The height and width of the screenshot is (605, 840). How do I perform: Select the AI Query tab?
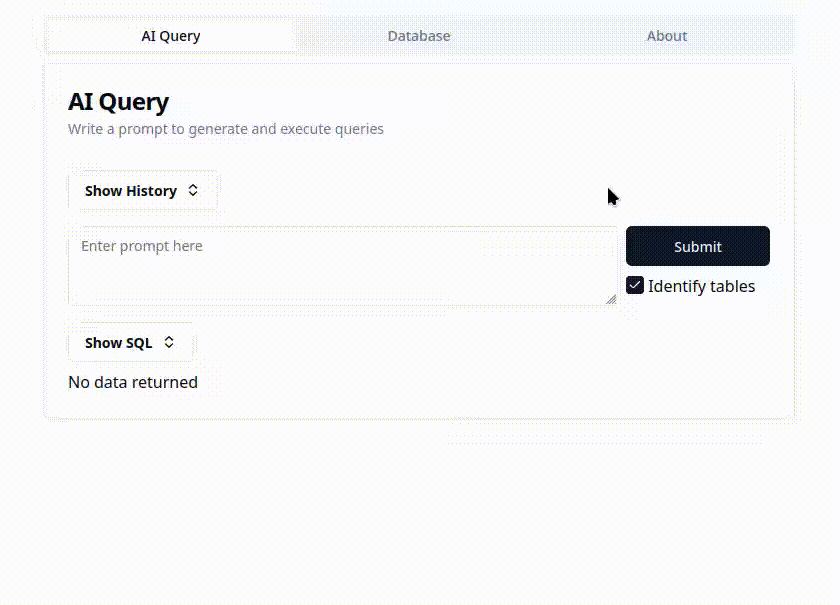[170, 35]
